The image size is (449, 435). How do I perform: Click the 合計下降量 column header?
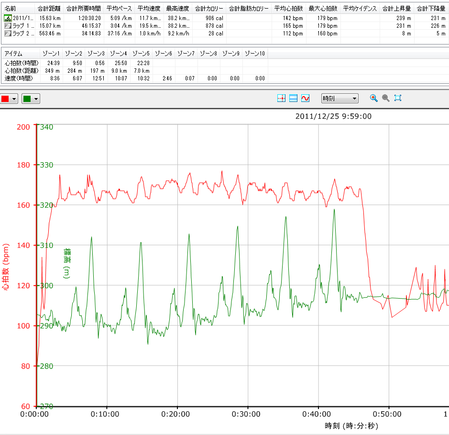click(431, 8)
